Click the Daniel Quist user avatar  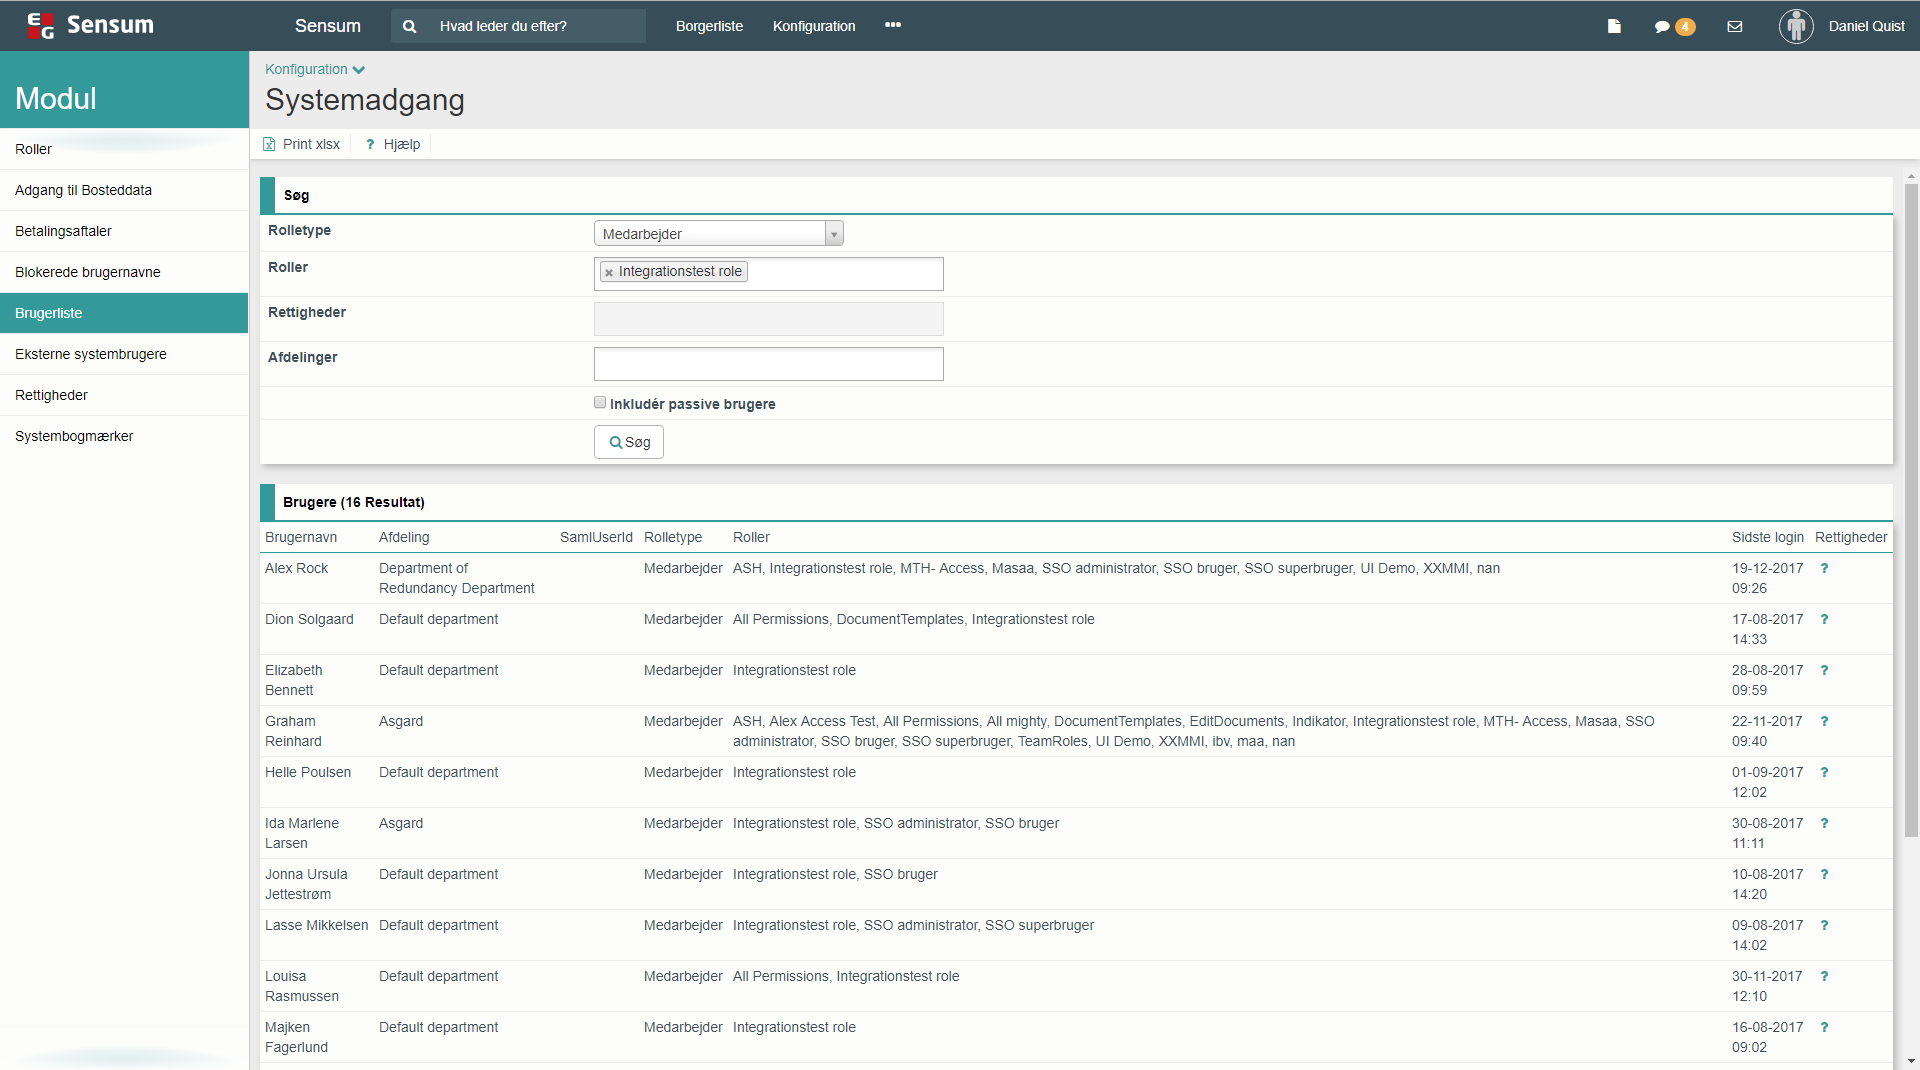1796,26
